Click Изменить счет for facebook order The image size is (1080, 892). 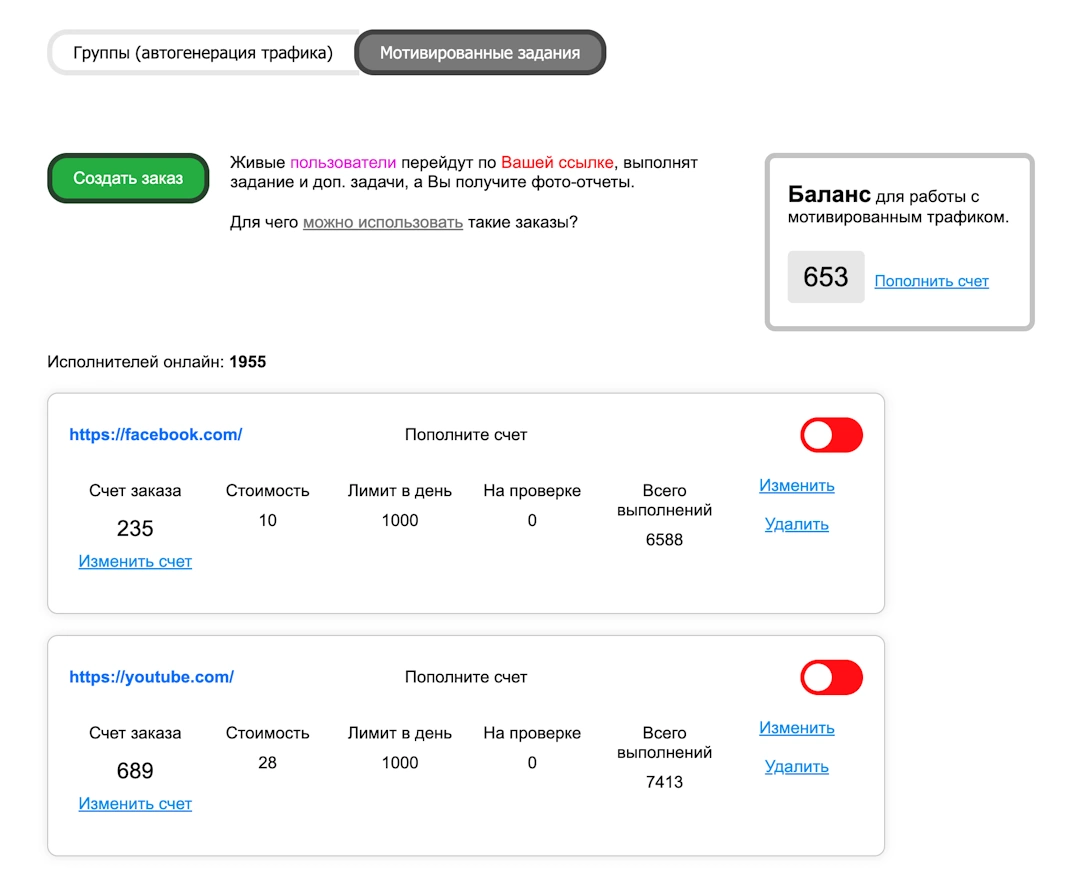point(135,562)
